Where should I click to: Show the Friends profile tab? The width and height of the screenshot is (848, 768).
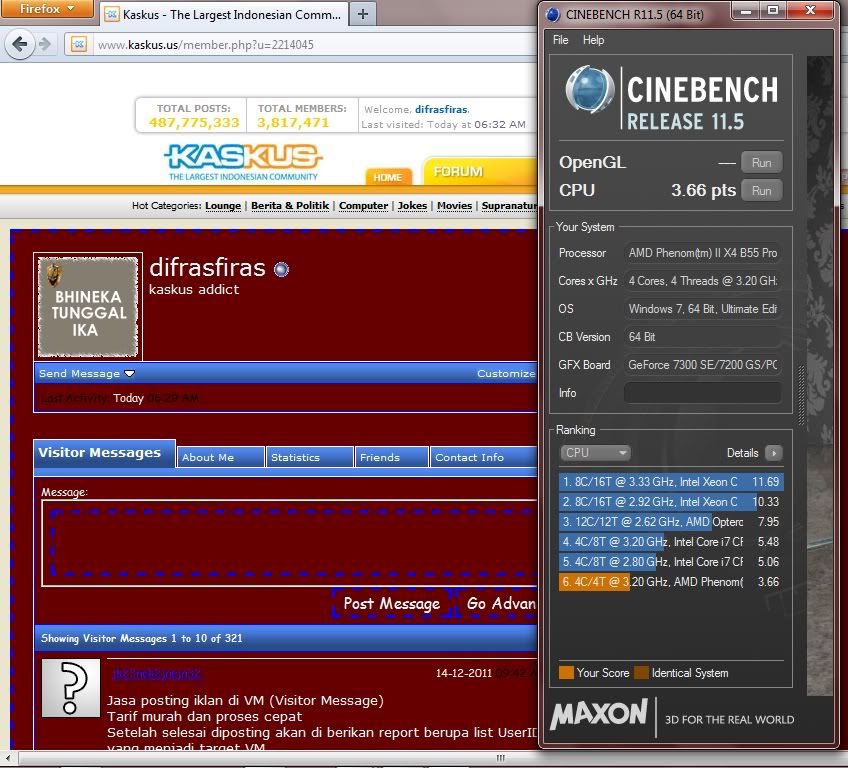tap(392, 457)
